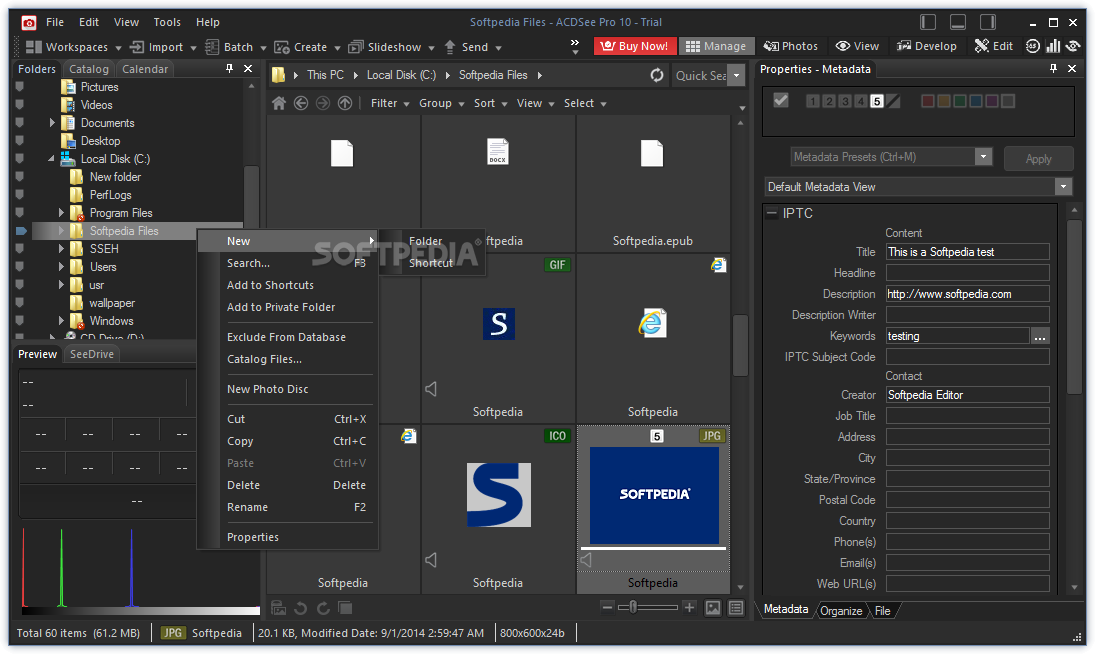1095x654 pixels.
Task: Expand the Windows folder node
Action: (x=61, y=321)
